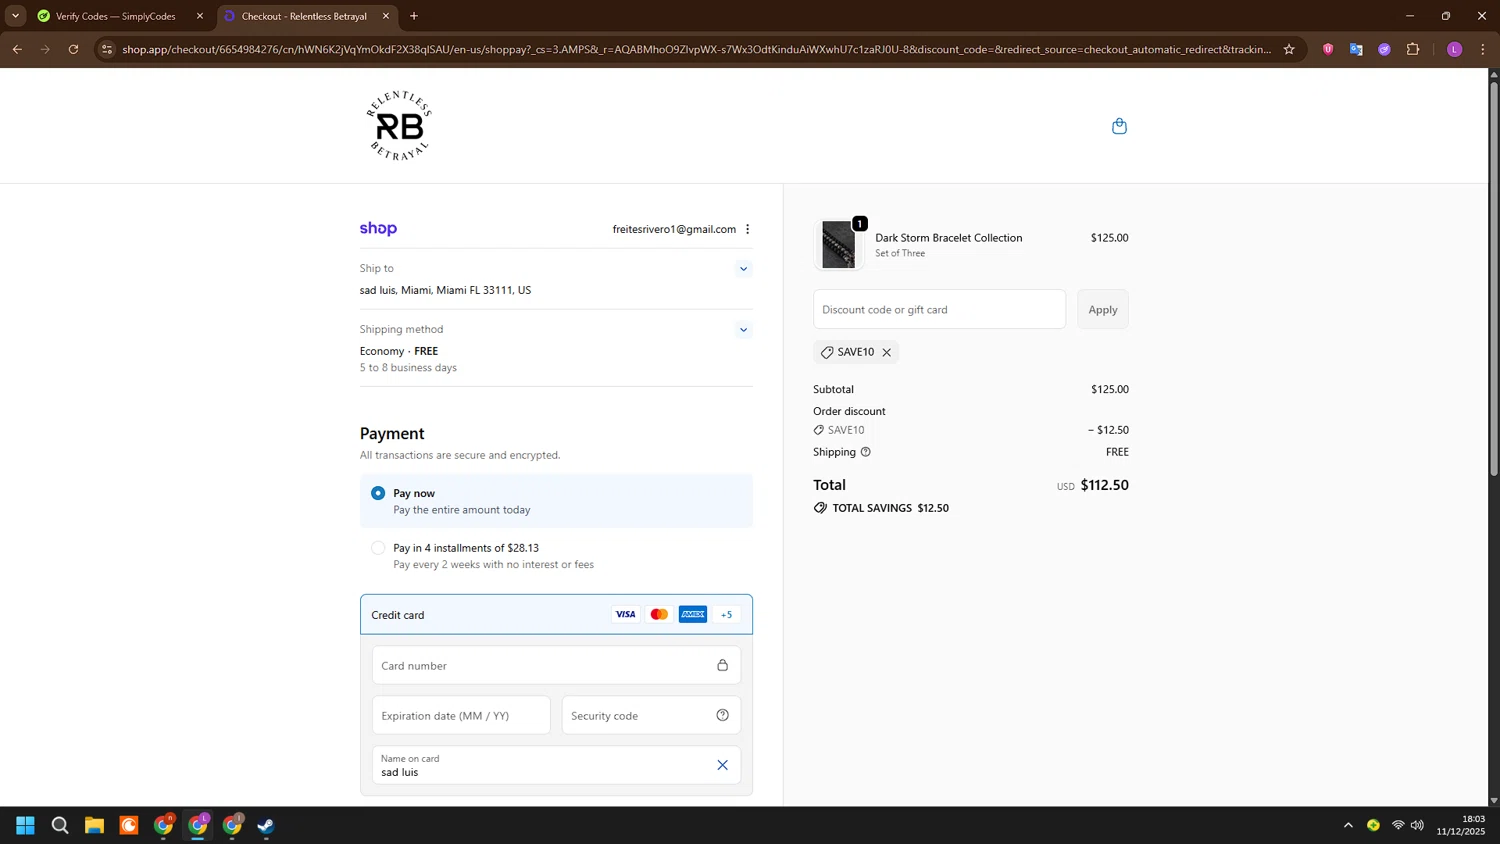Screen dimensions: 1500x844
Task: Expand the Shipping method section
Action: [743, 329]
